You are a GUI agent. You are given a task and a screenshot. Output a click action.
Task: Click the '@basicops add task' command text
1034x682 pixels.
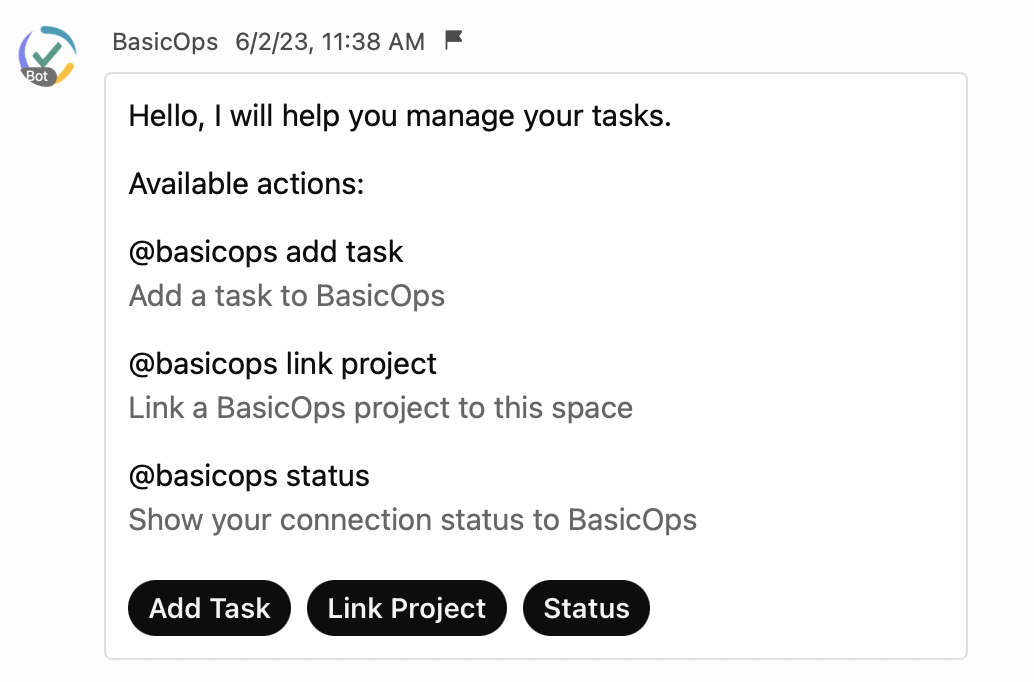coord(266,252)
